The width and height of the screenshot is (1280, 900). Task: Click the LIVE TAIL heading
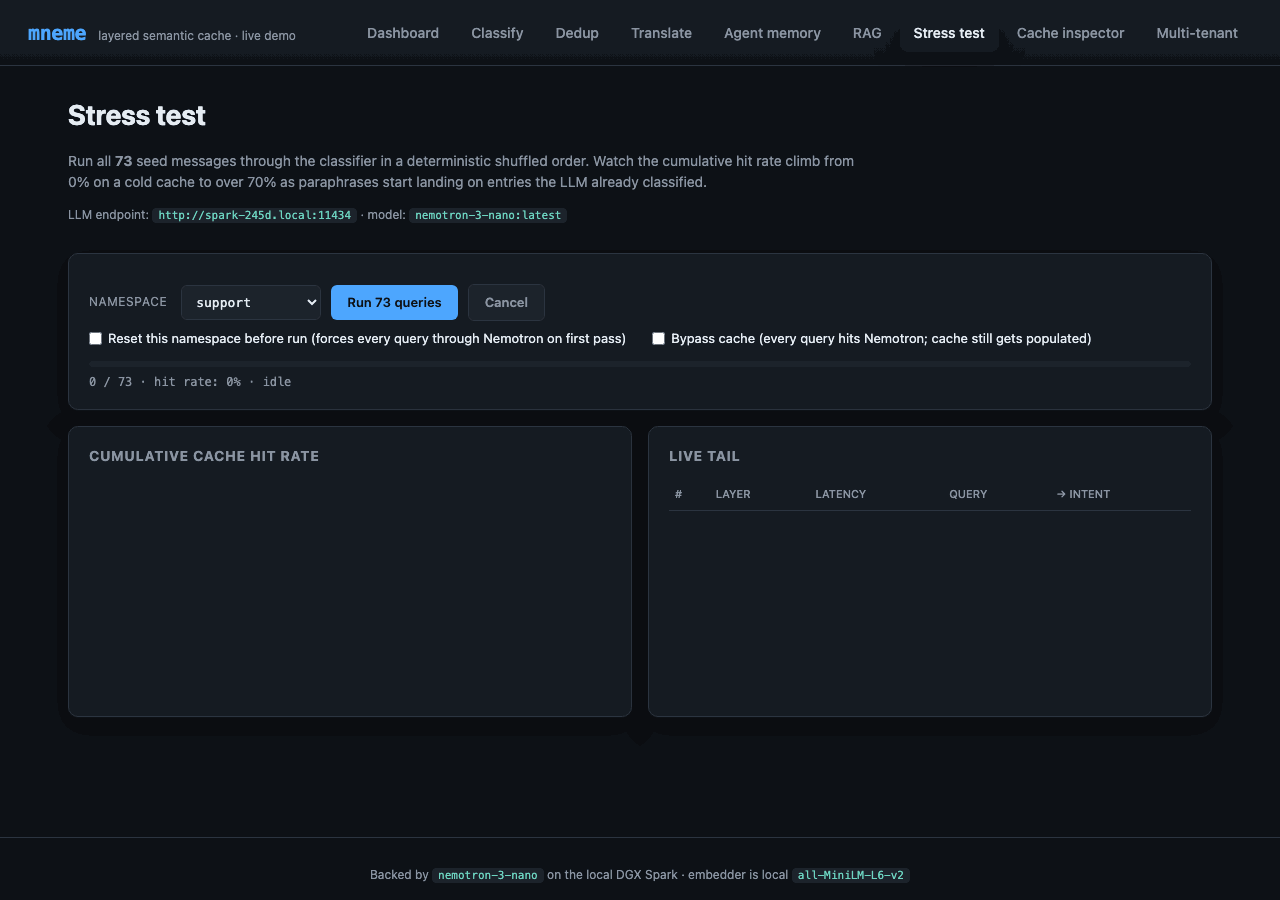704,456
